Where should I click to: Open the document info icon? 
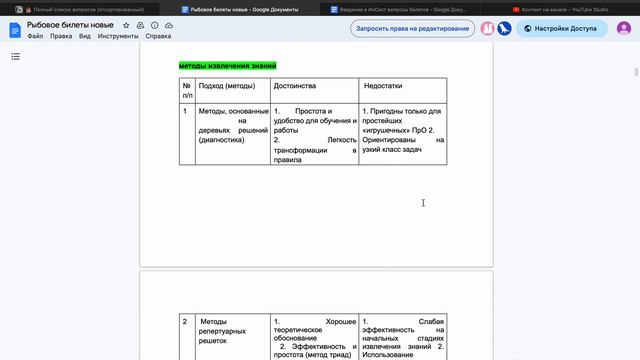click(155, 25)
